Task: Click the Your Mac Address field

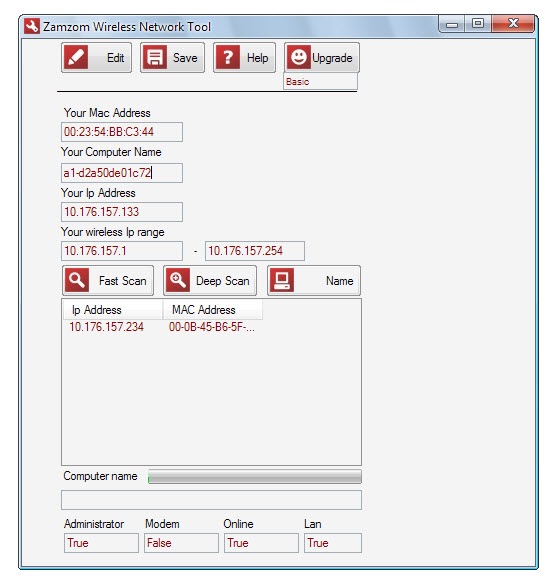Action: (x=122, y=132)
